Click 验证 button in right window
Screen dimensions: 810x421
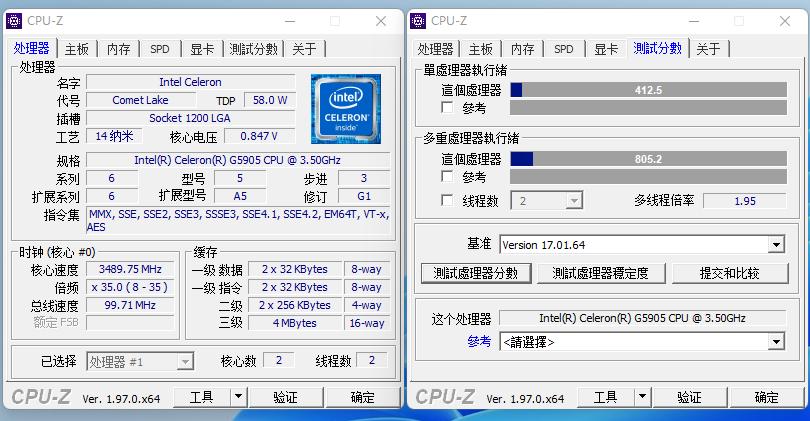click(690, 397)
